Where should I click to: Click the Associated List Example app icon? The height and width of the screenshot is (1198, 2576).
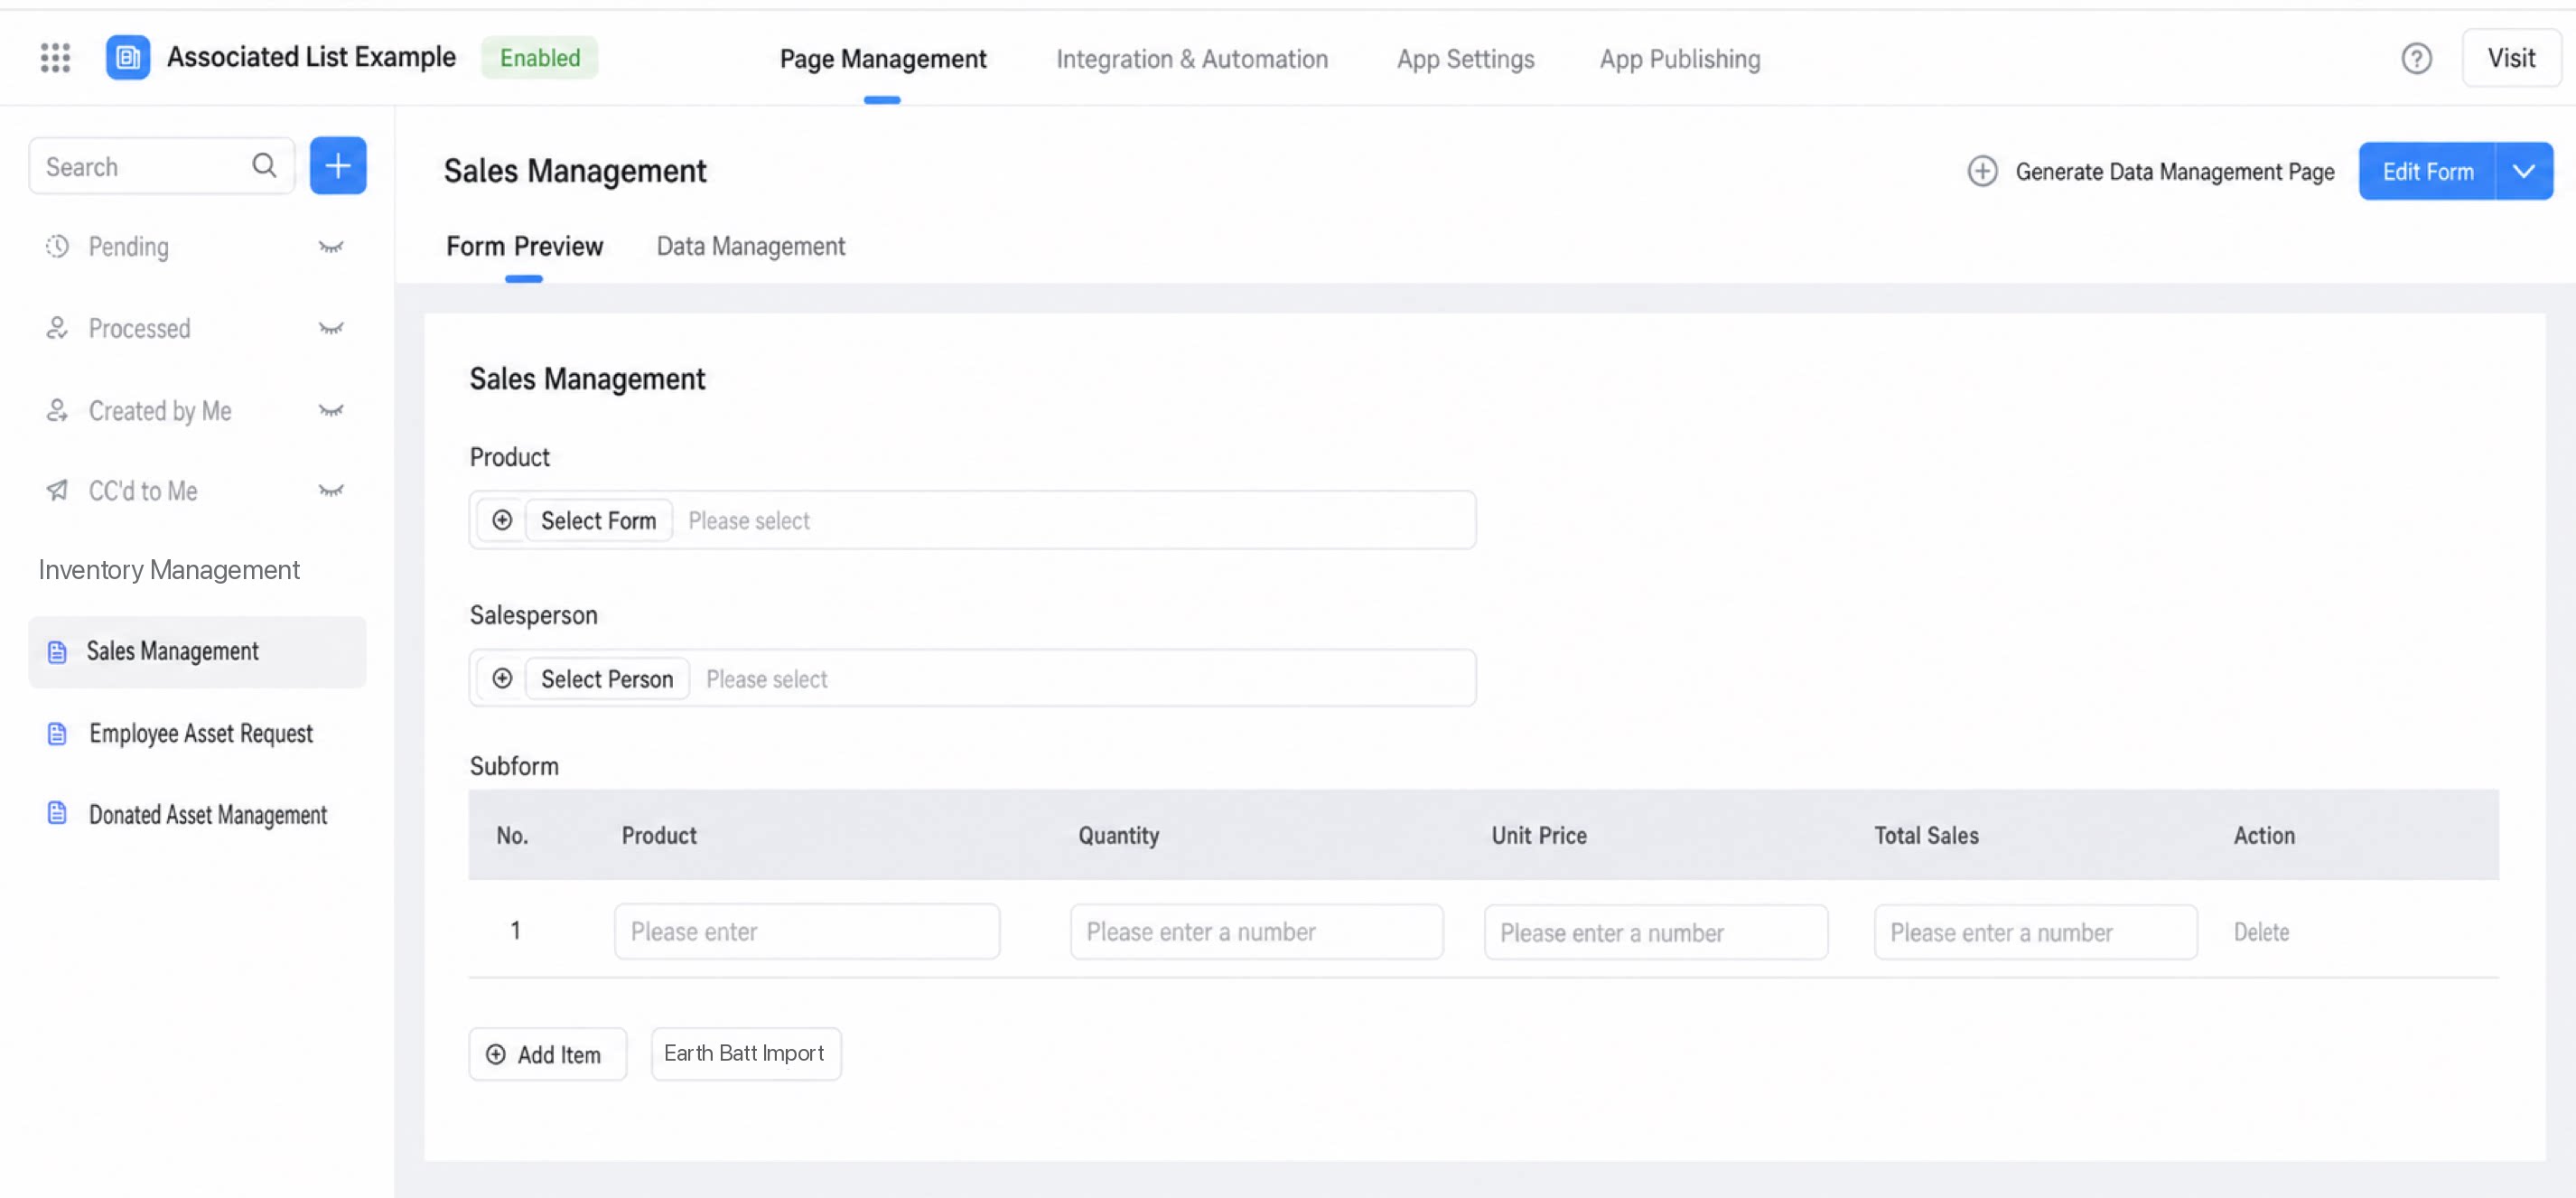pos(128,58)
